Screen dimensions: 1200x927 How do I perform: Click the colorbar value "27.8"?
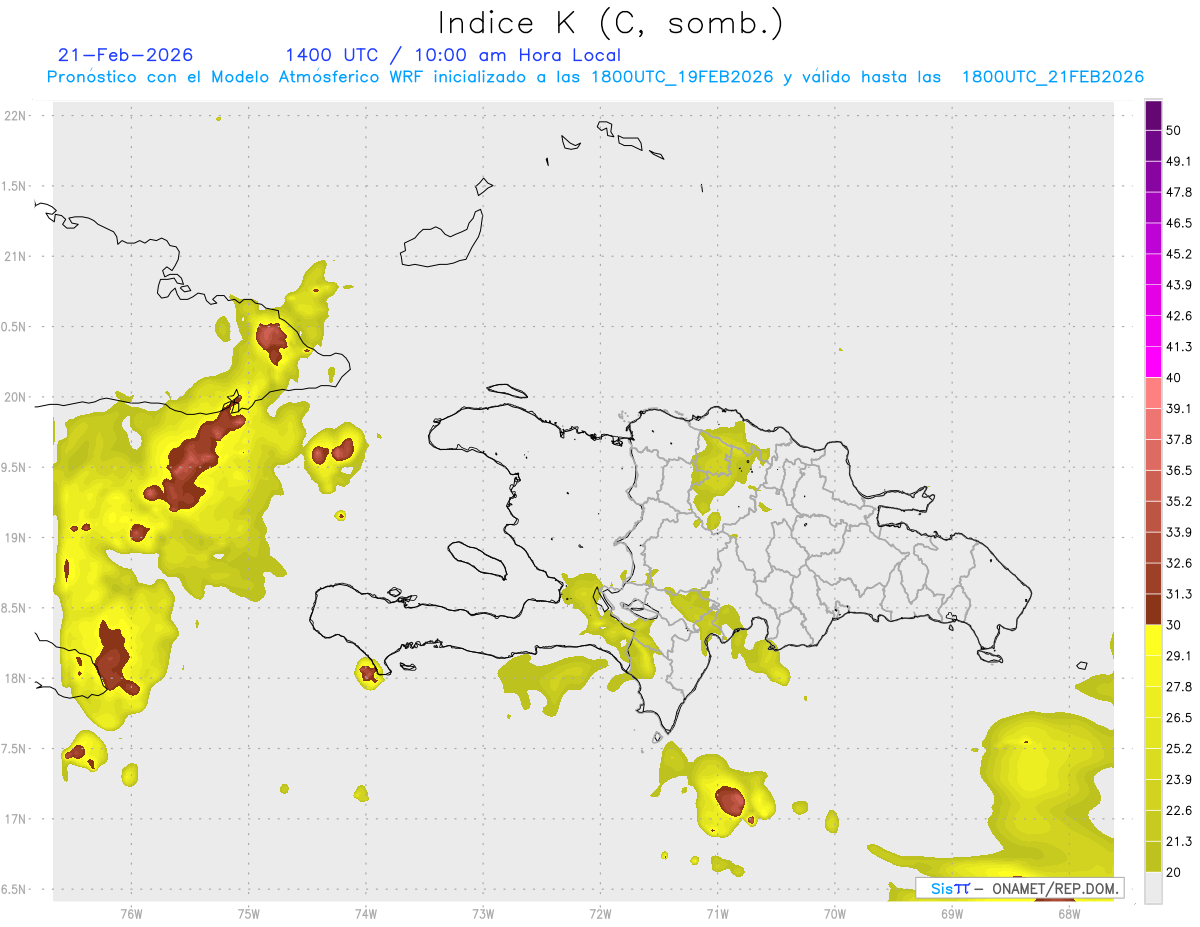tap(1179, 687)
